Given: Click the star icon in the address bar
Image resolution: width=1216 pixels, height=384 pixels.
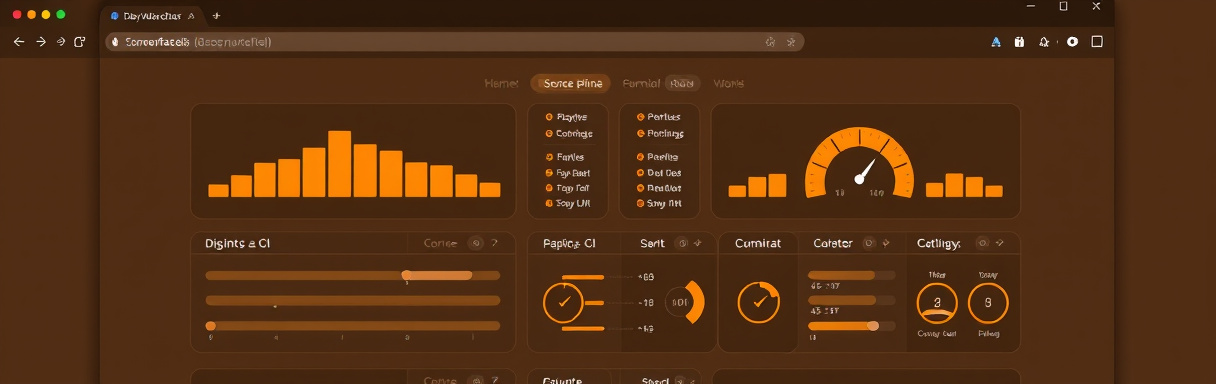Looking at the screenshot, I should pyautogui.click(x=790, y=42).
